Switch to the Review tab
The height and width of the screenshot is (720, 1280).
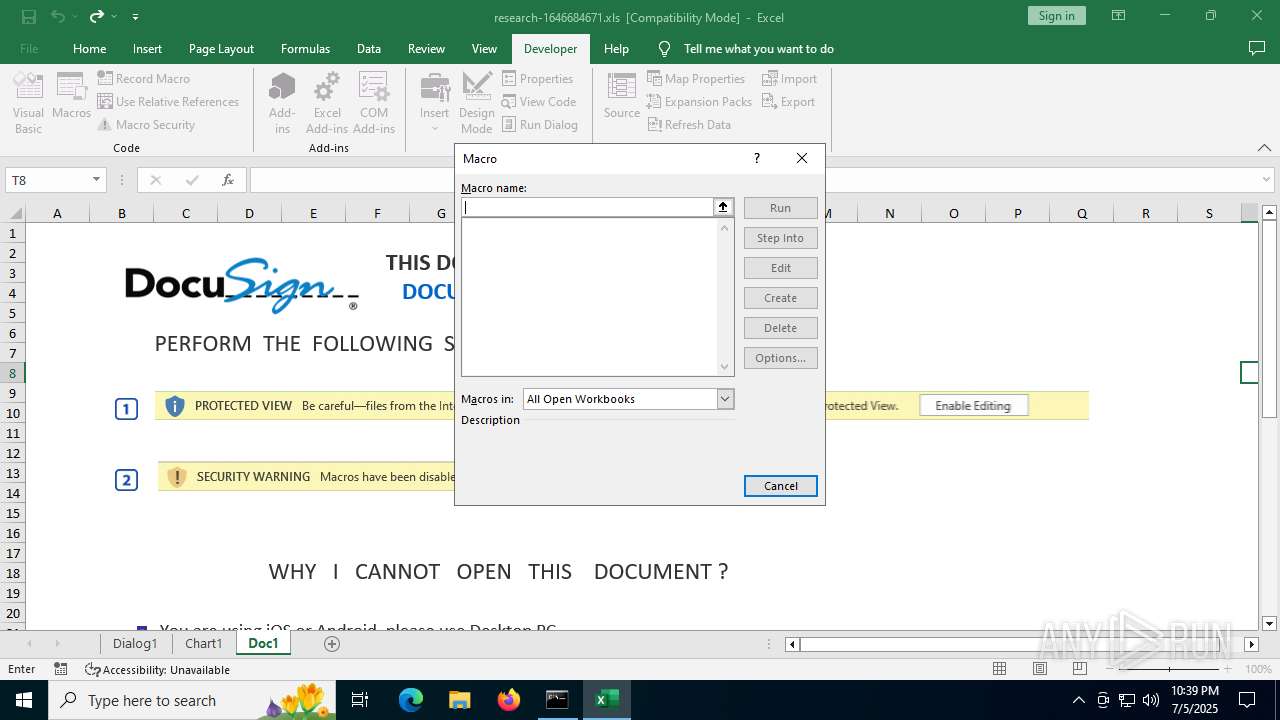pos(426,48)
